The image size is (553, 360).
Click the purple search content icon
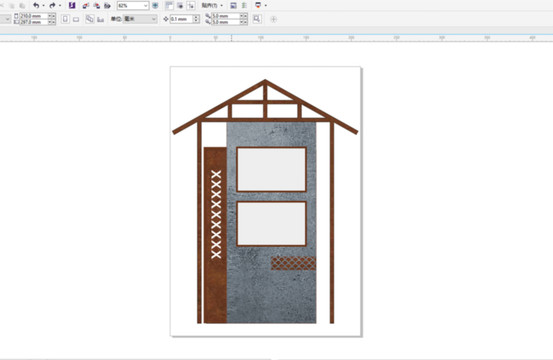tap(72, 5)
